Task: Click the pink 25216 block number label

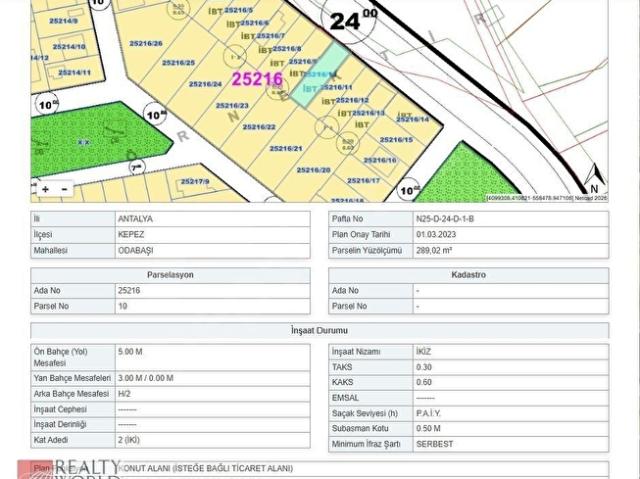Action: coord(257,79)
